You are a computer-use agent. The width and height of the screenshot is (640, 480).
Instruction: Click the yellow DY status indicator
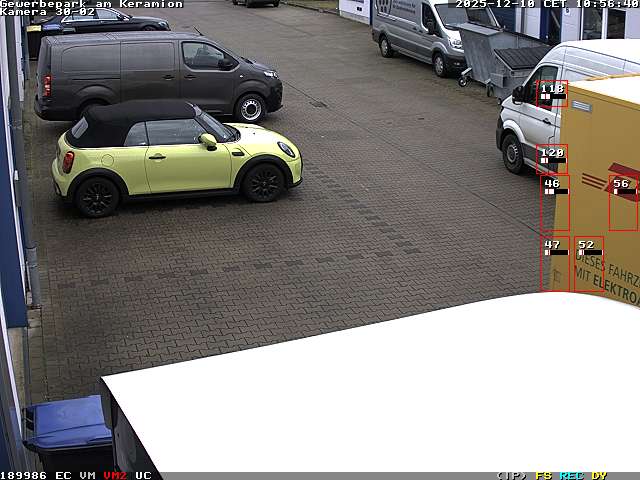pyautogui.click(x=599, y=475)
